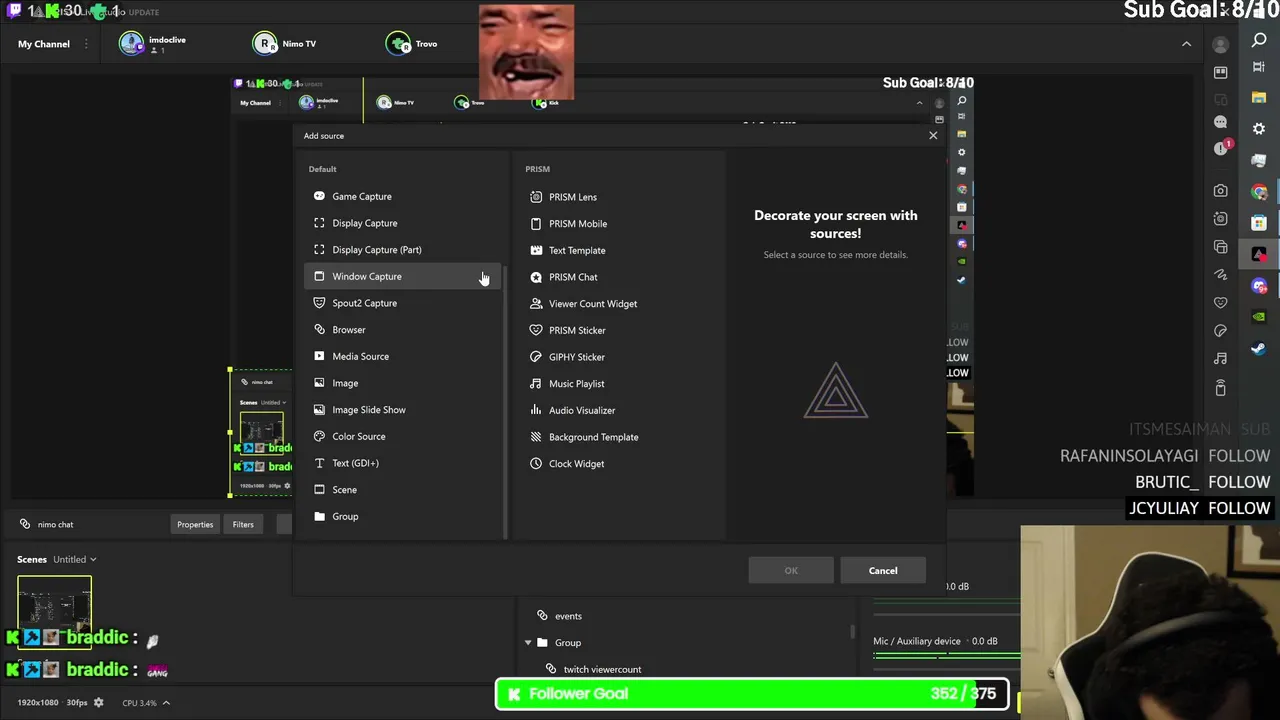This screenshot has width=1280, height=720.
Task: Open Discord from taskbar
Action: [1259, 286]
